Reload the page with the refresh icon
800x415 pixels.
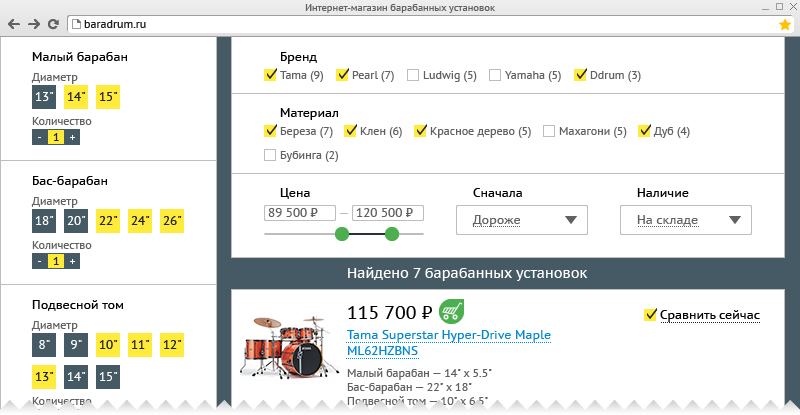tap(55, 23)
